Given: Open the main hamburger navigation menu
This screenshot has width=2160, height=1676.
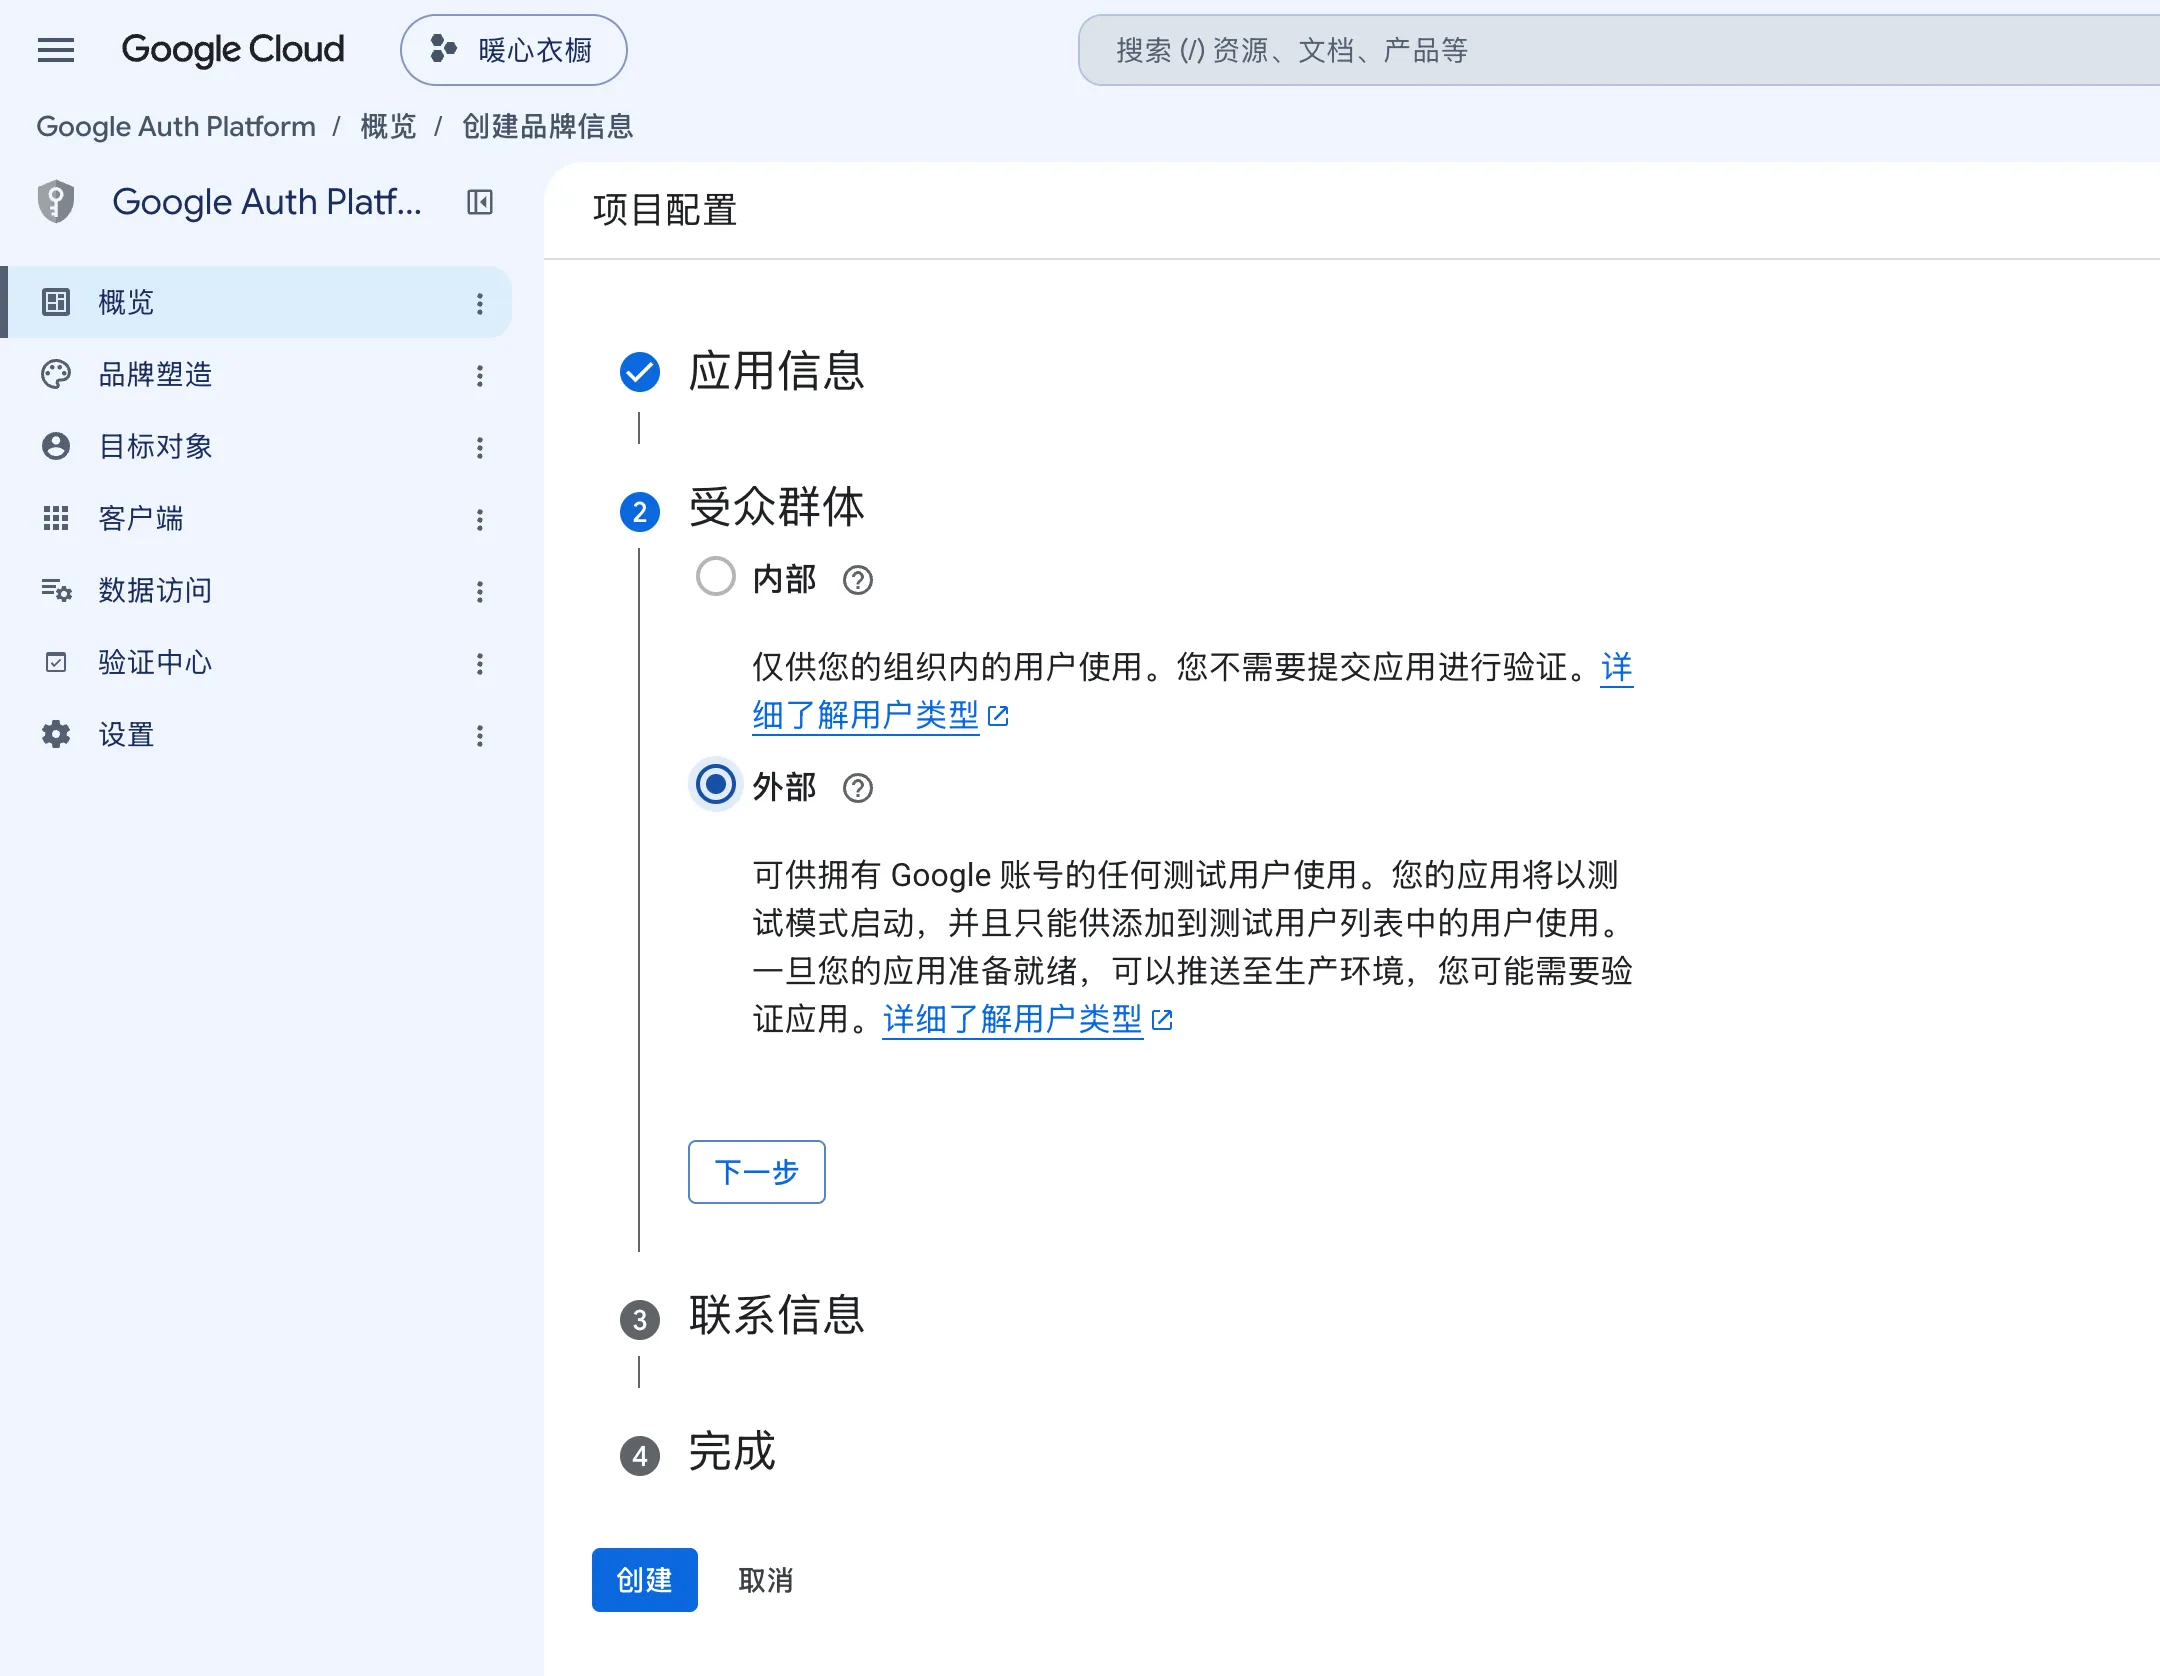Looking at the screenshot, I should pos(56,50).
